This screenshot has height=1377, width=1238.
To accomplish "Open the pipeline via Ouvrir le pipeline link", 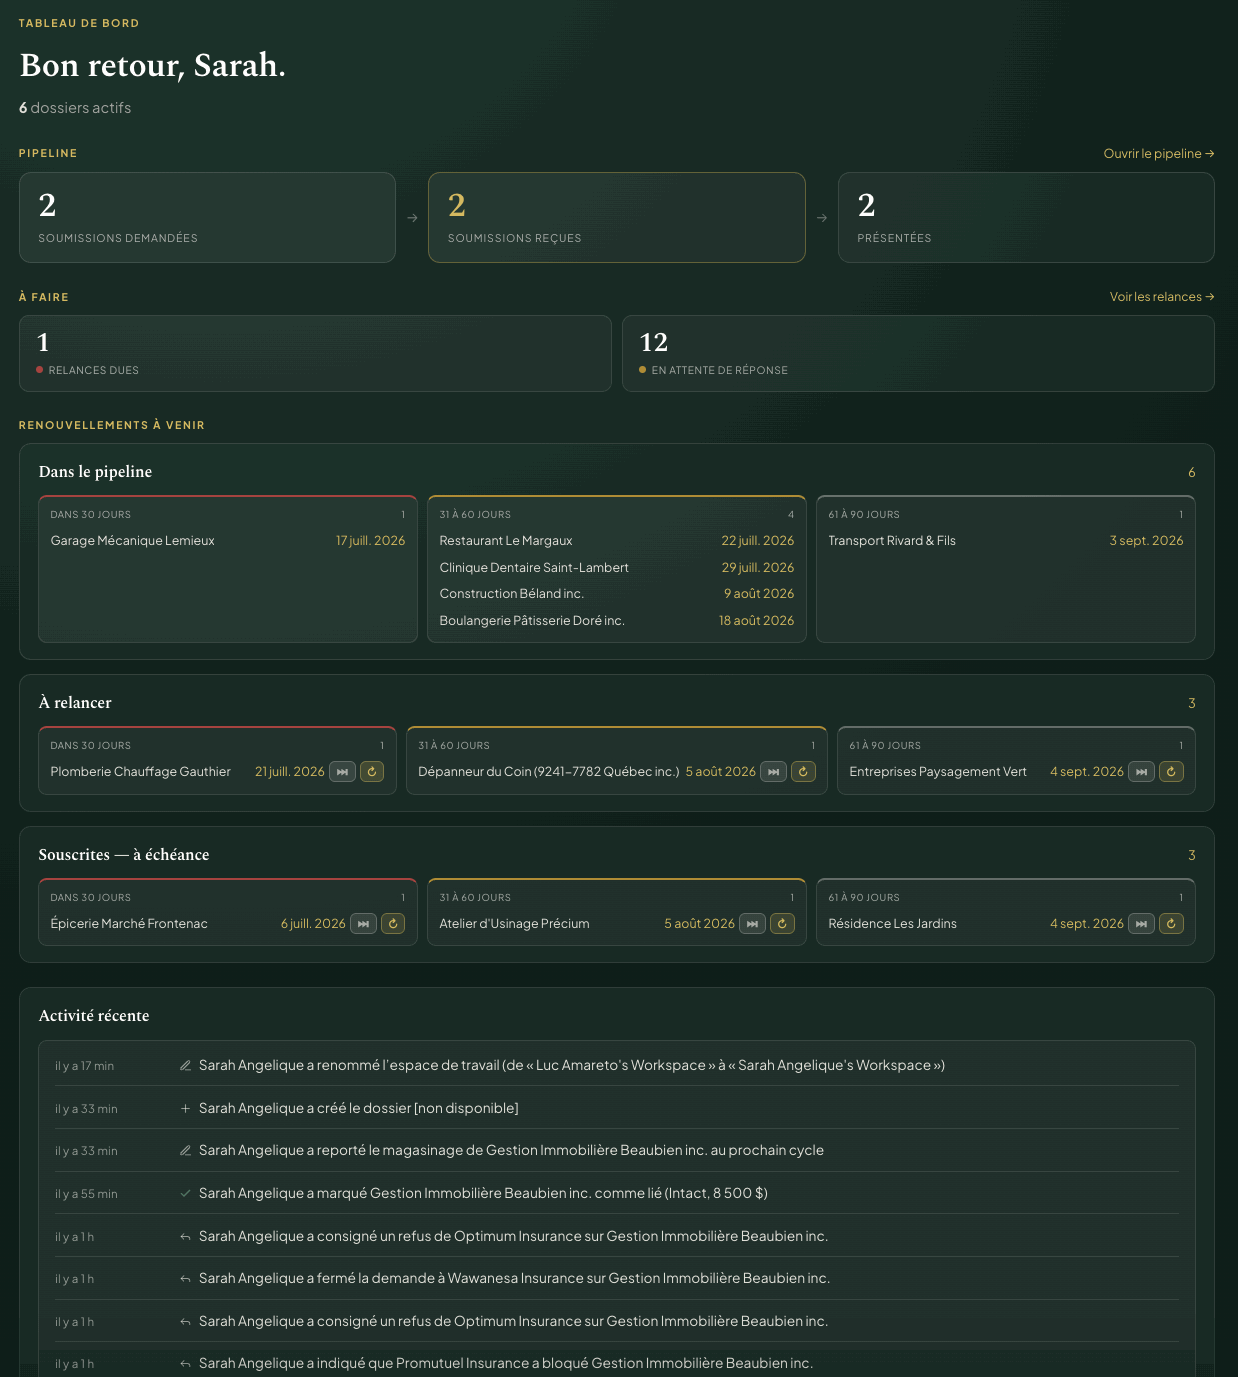I will click(x=1159, y=154).
